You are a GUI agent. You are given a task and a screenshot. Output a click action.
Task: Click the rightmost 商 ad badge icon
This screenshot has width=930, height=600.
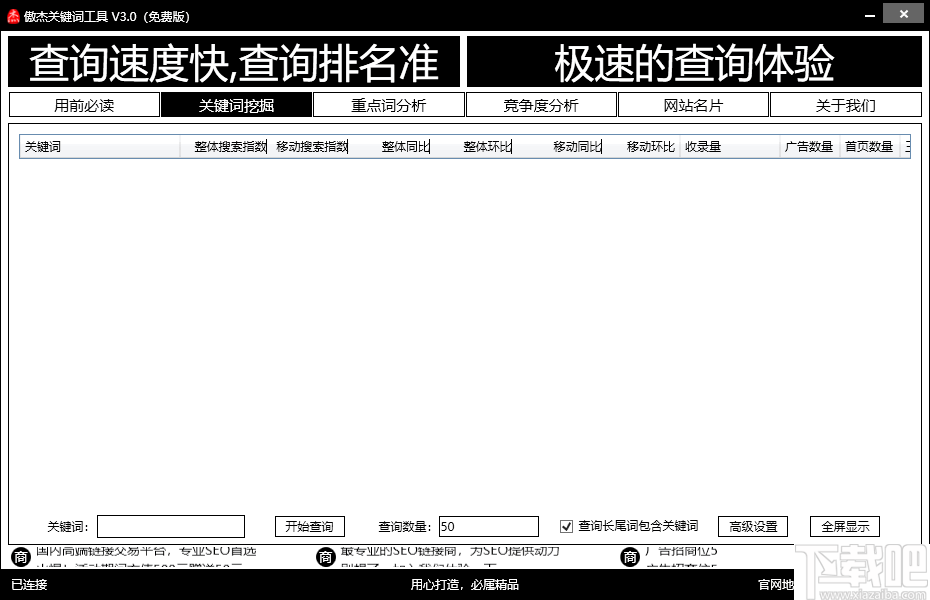pos(630,556)
